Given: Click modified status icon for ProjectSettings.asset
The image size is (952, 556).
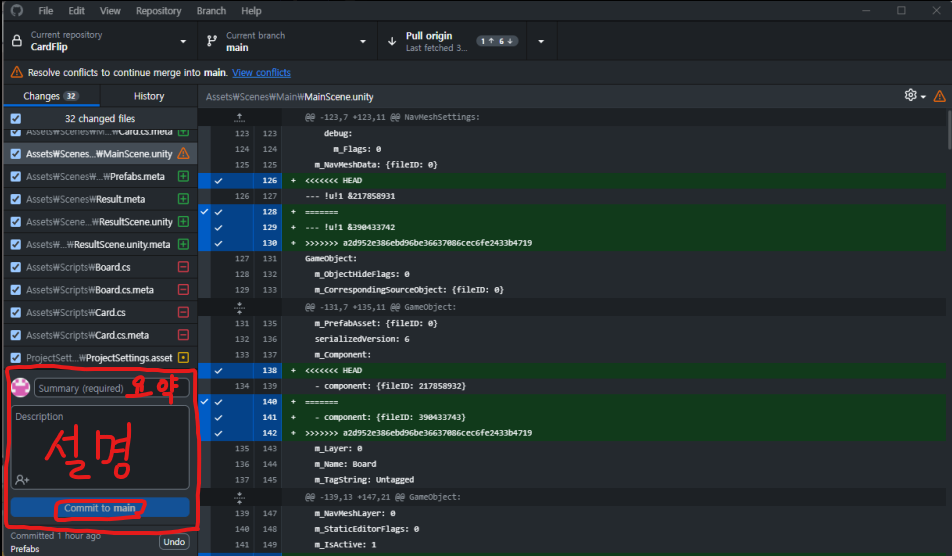Looking at the screenshot, I should tap(183, 358).
